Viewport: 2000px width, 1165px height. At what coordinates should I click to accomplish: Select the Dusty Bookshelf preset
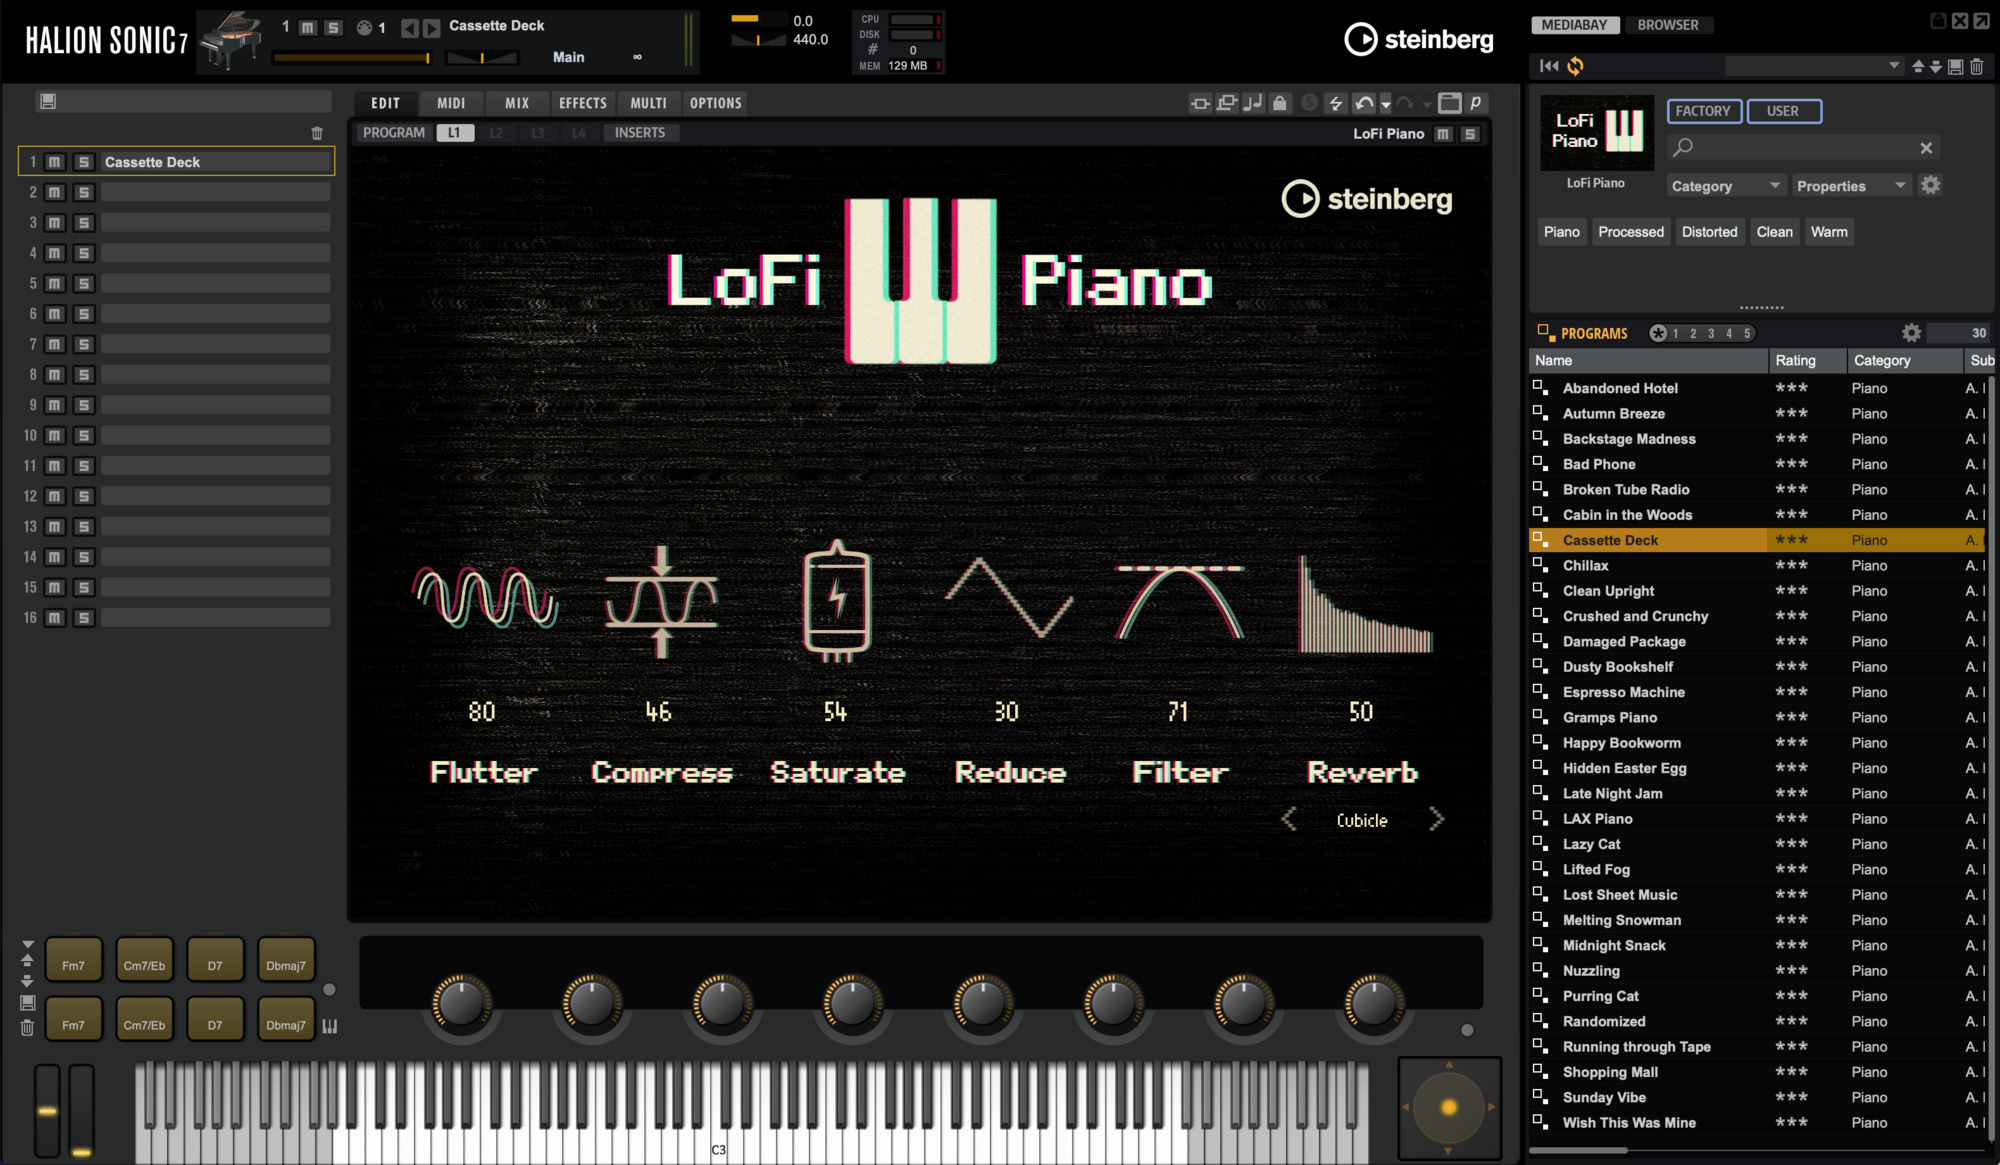tap(1617, 666)
